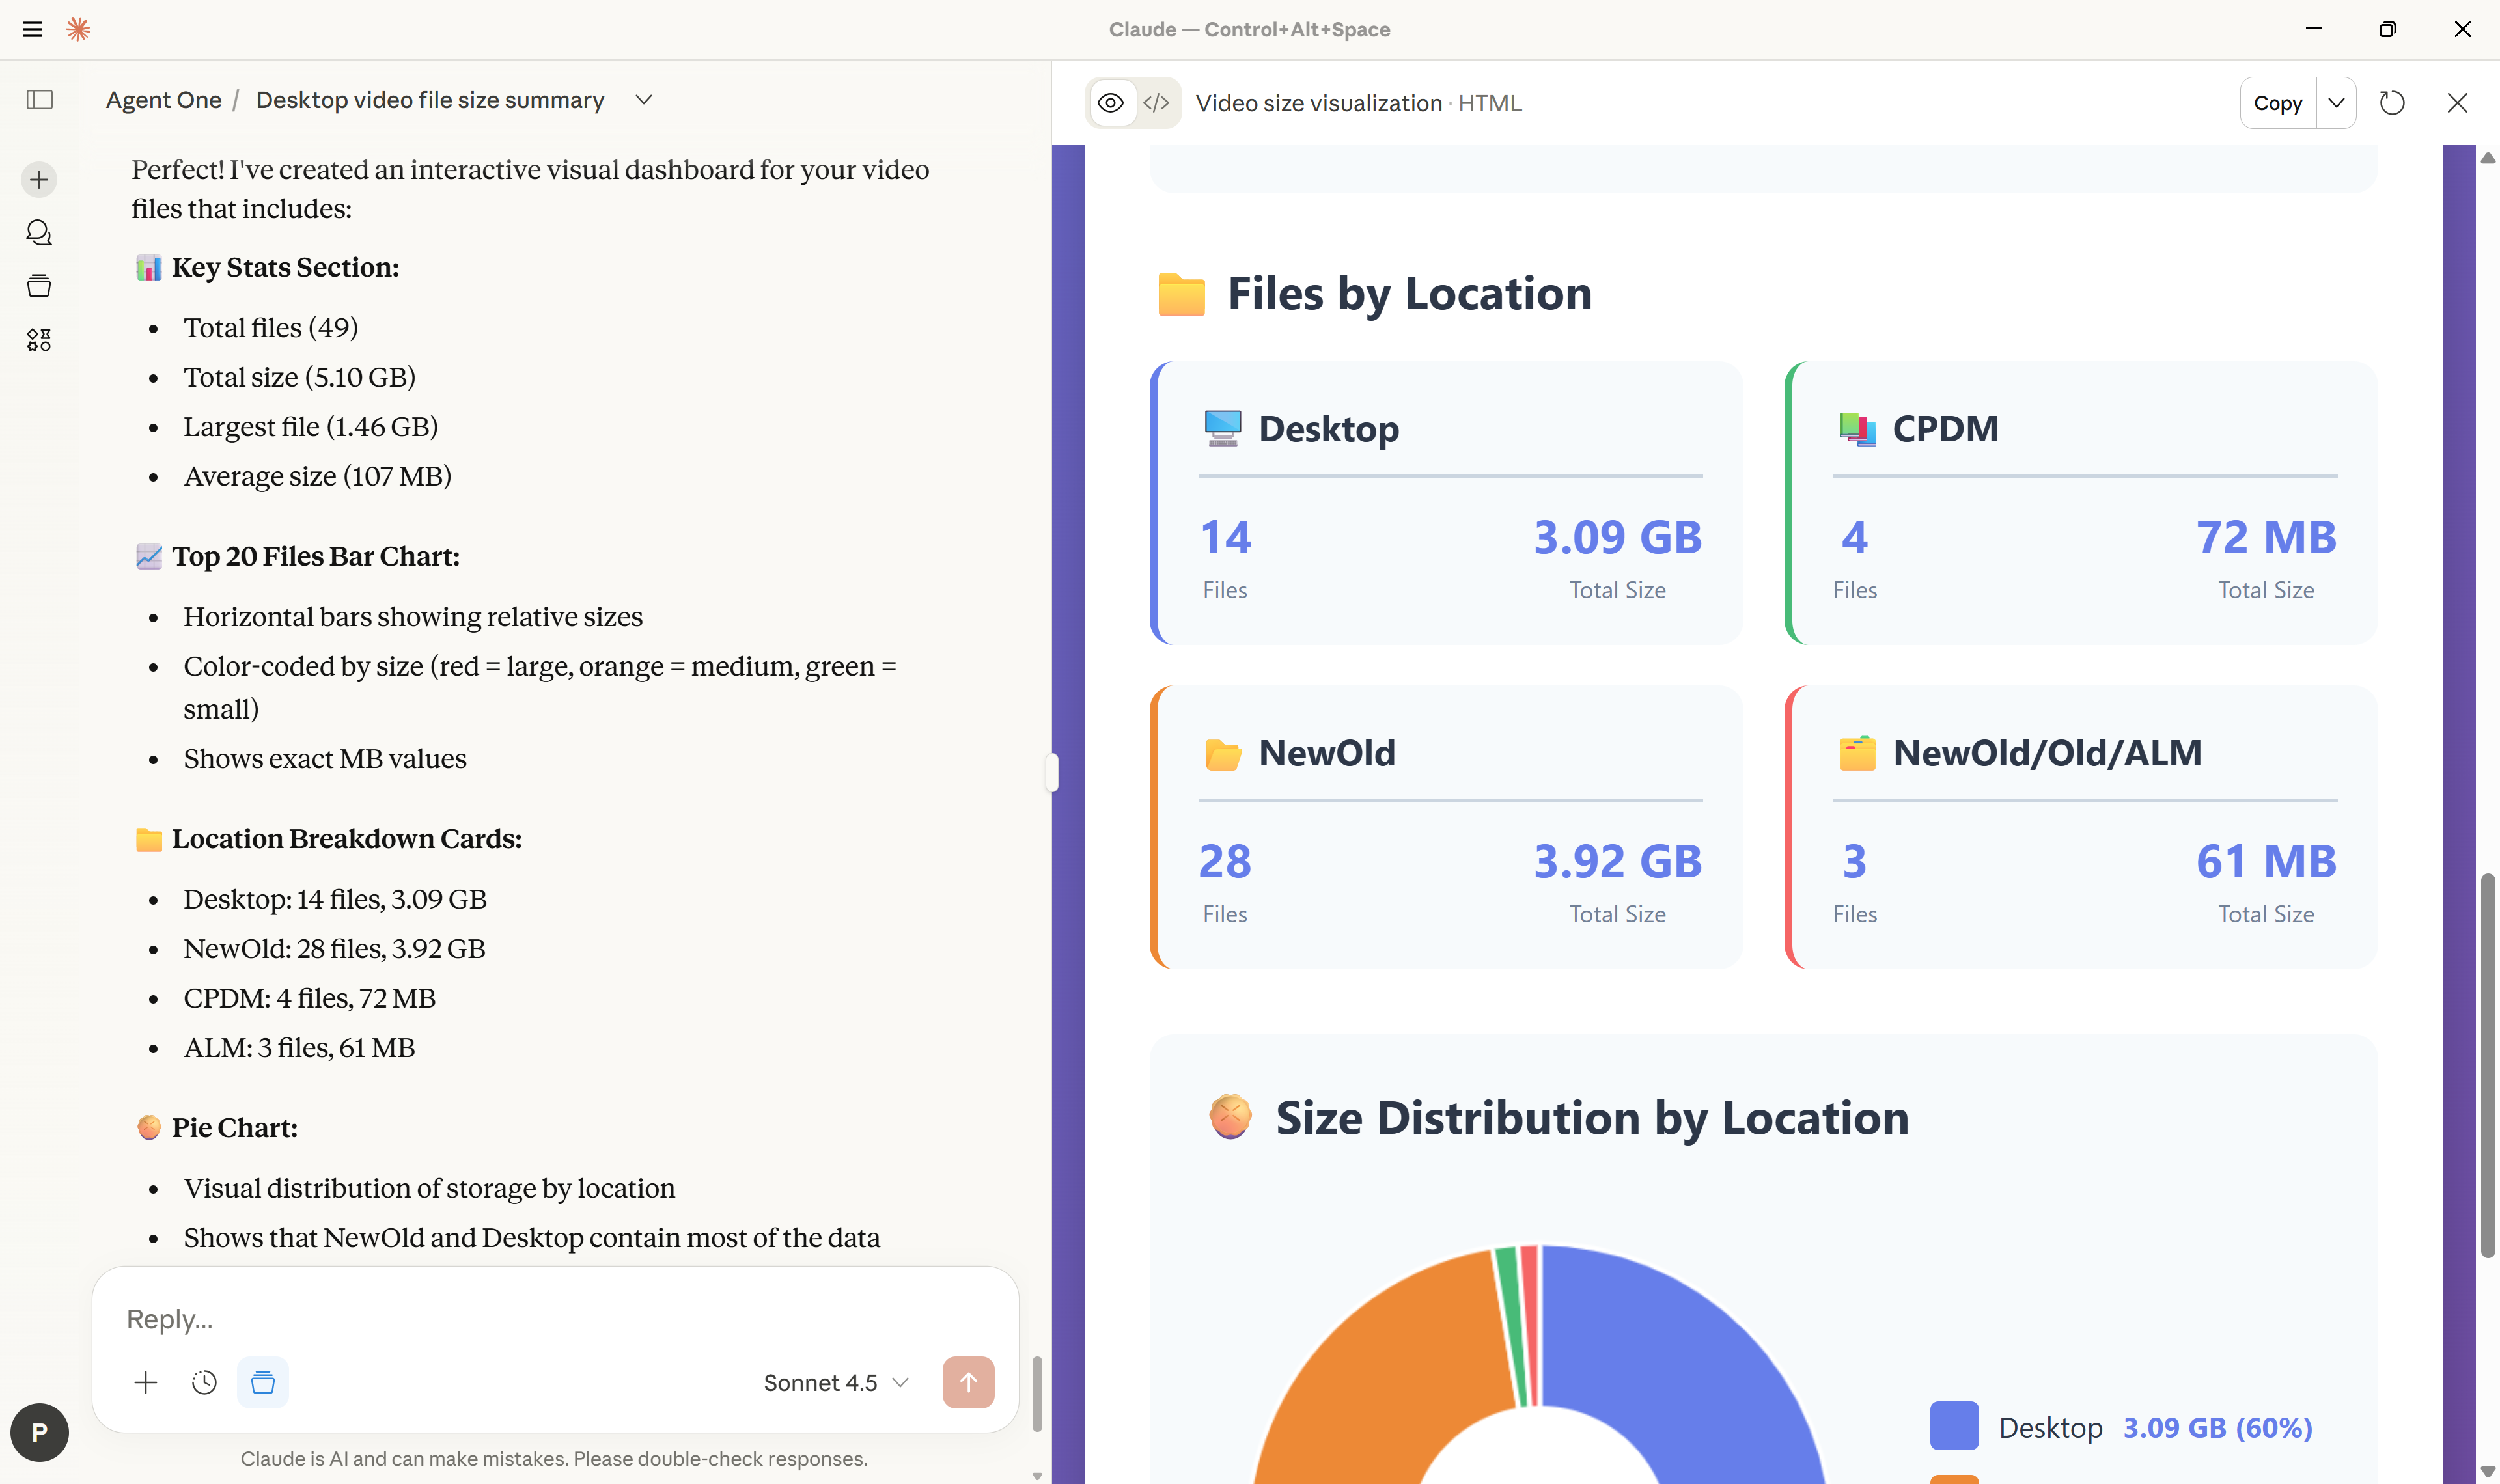
Task: Open the Artifacts icon in sidebar
Action: [x=39, y=340]
